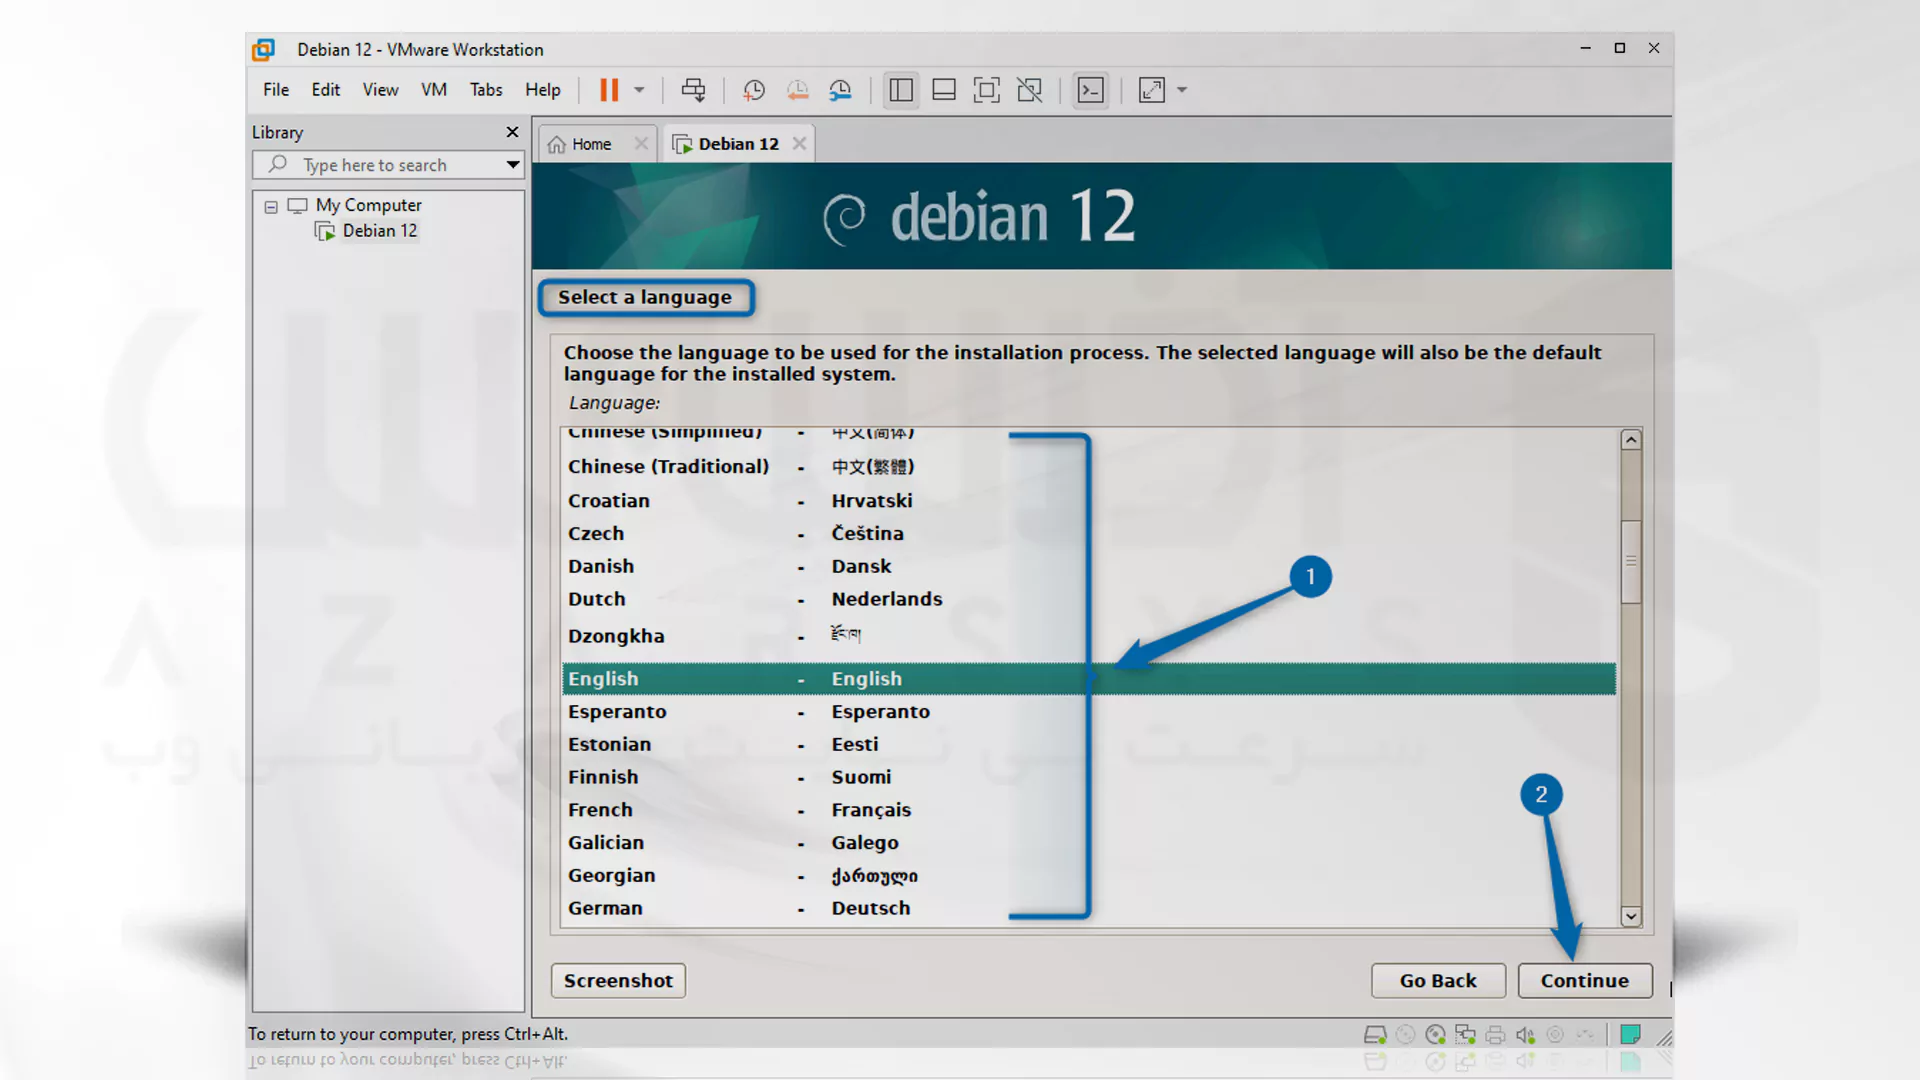1920x1080 pixels.
Task: Click the network adapter status icon
Action: [1465, 1035]
